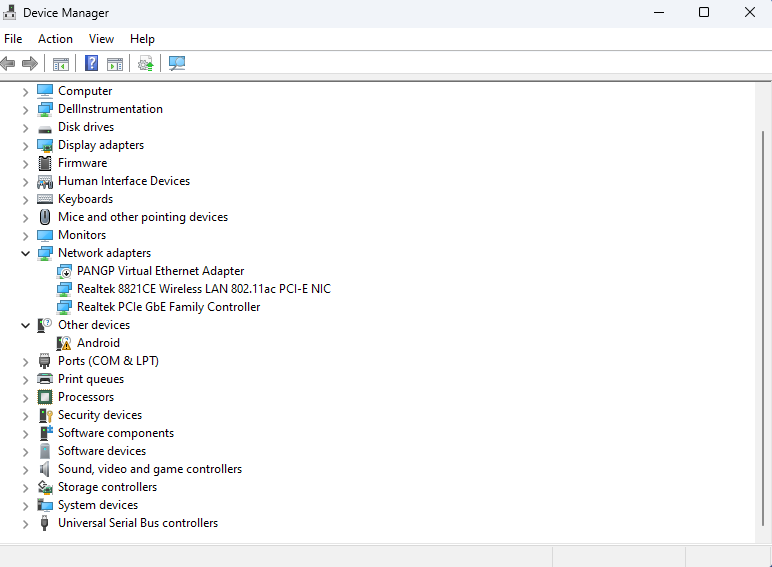Expand the Human Interface Devices node
This screenshot has height=567, width=772.
tap(26, 182)
